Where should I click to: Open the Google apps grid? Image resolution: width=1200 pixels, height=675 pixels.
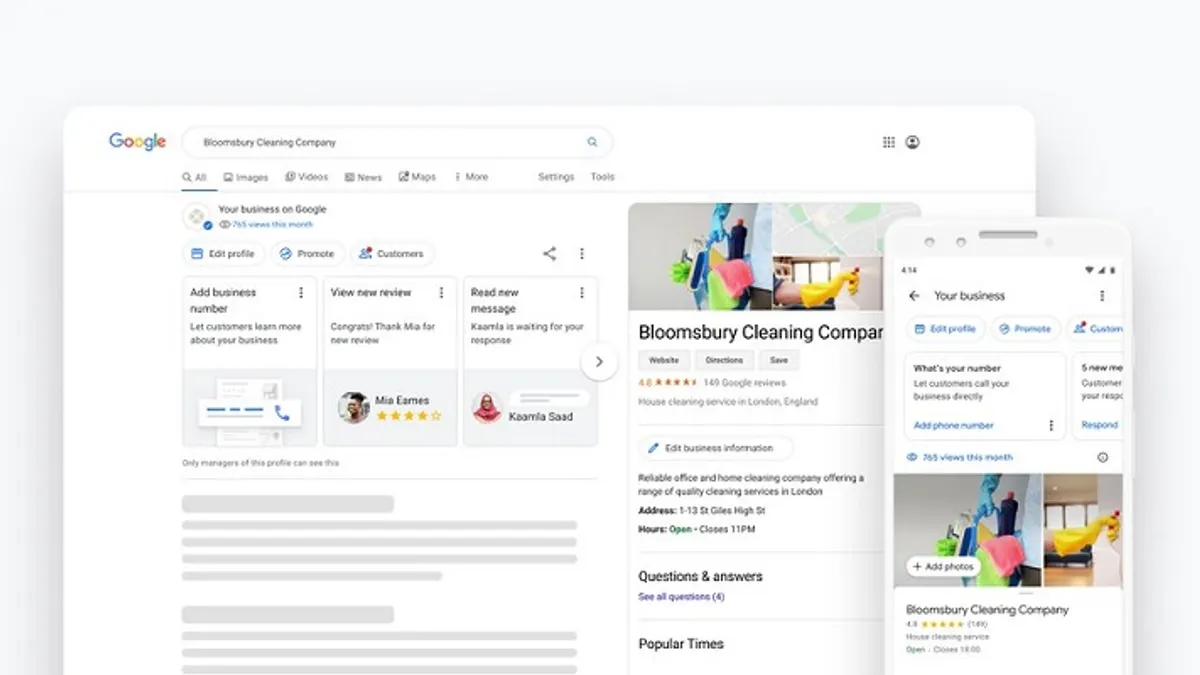[888, 142]
